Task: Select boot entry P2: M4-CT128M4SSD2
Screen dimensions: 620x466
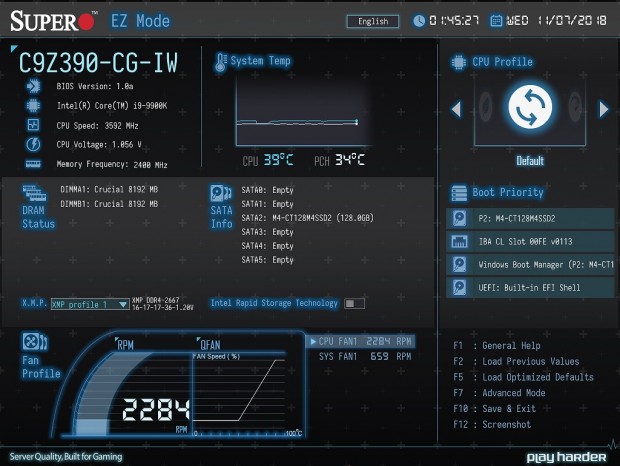Action: [530, 219]
